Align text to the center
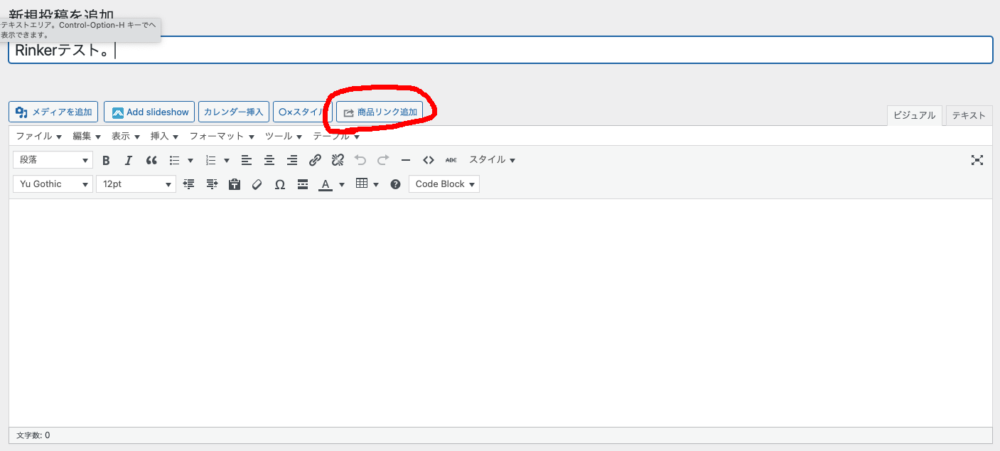 tap(269, 160)
